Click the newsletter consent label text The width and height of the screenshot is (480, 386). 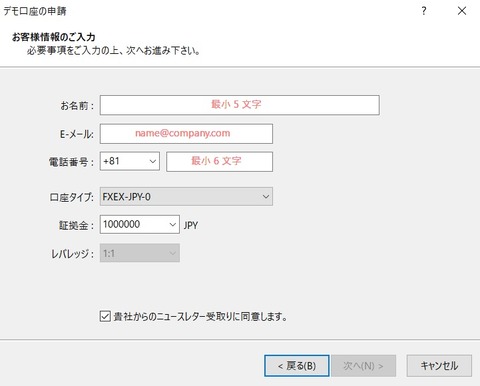[x=200, y=316]
